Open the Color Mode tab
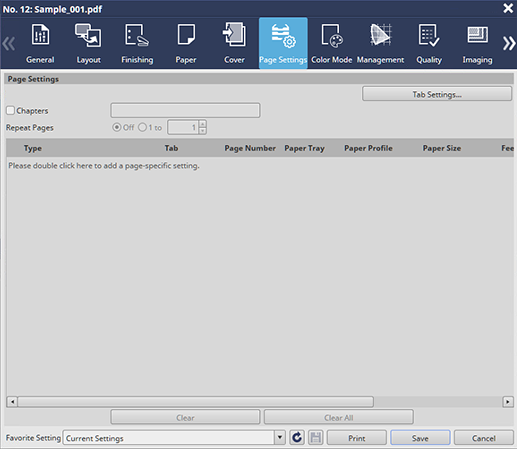The width and height of the screenshot is (517, 449). [332, 43]
